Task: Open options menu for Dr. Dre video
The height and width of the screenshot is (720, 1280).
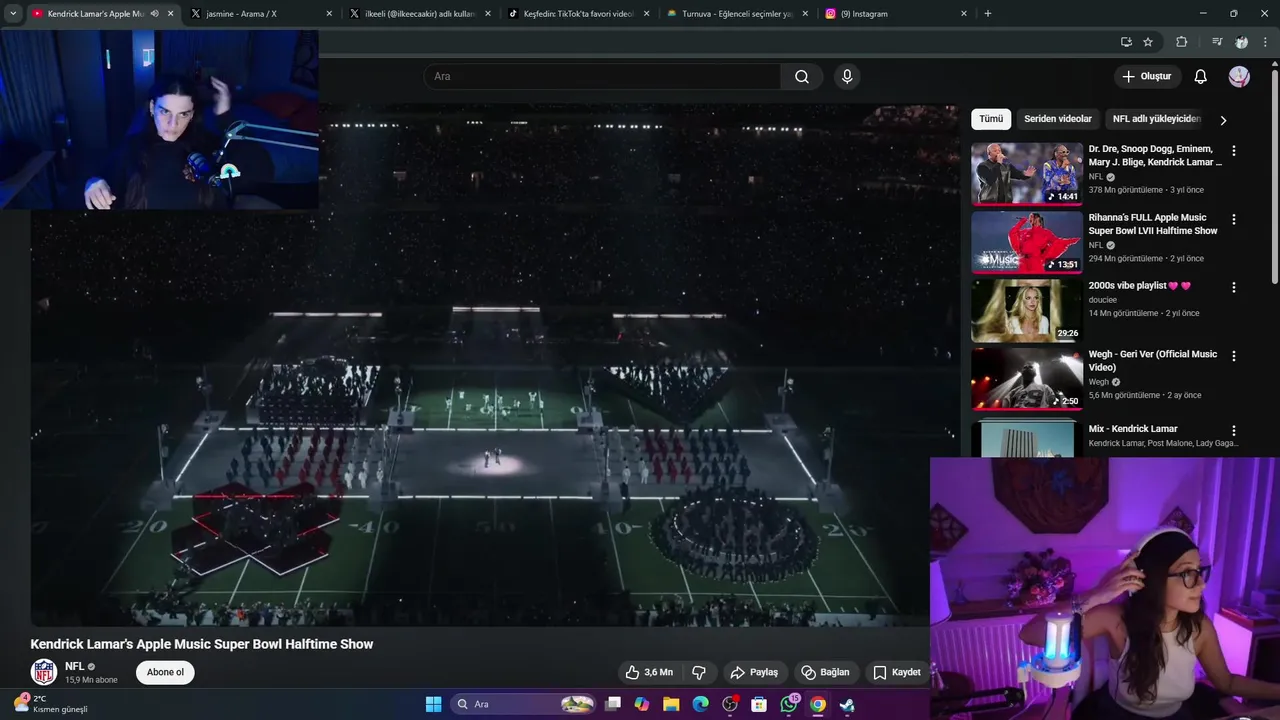Action: (x=1233, y=151)
